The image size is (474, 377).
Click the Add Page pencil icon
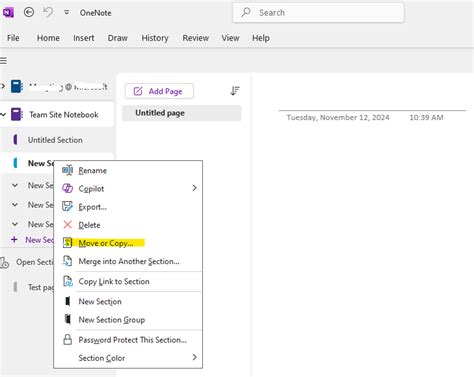click(138, 91)
